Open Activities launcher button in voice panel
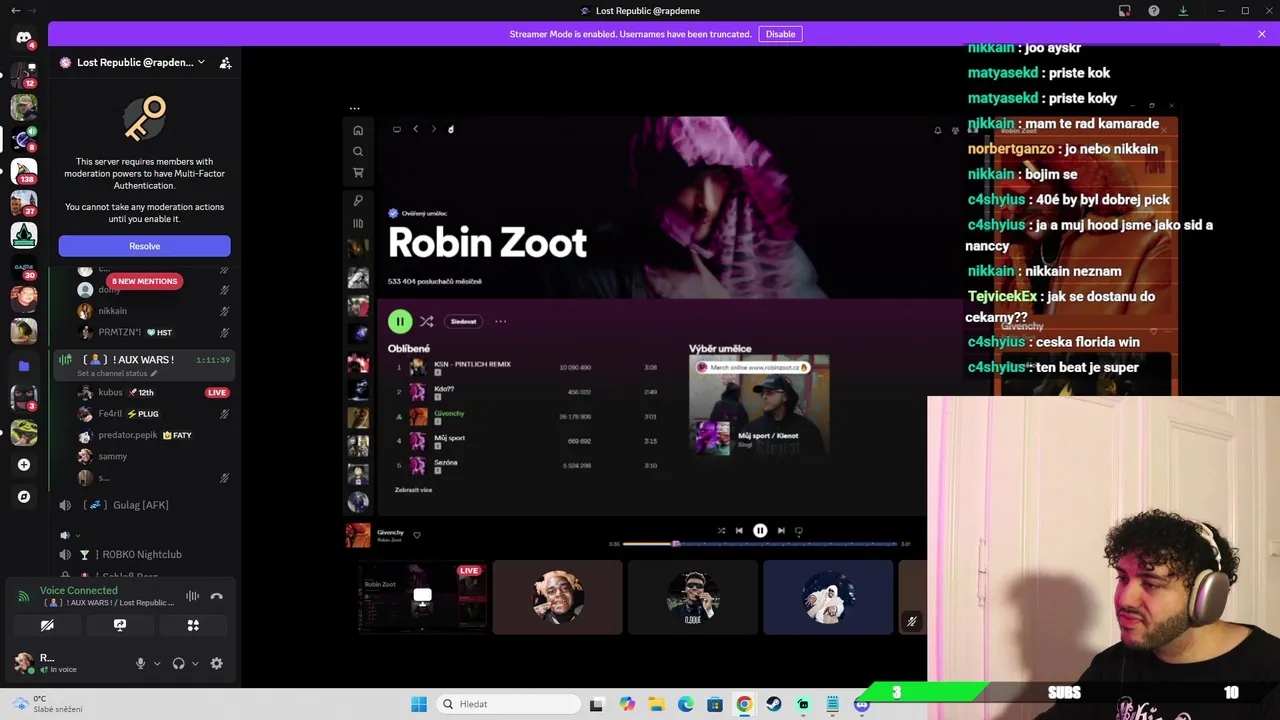 193,625
